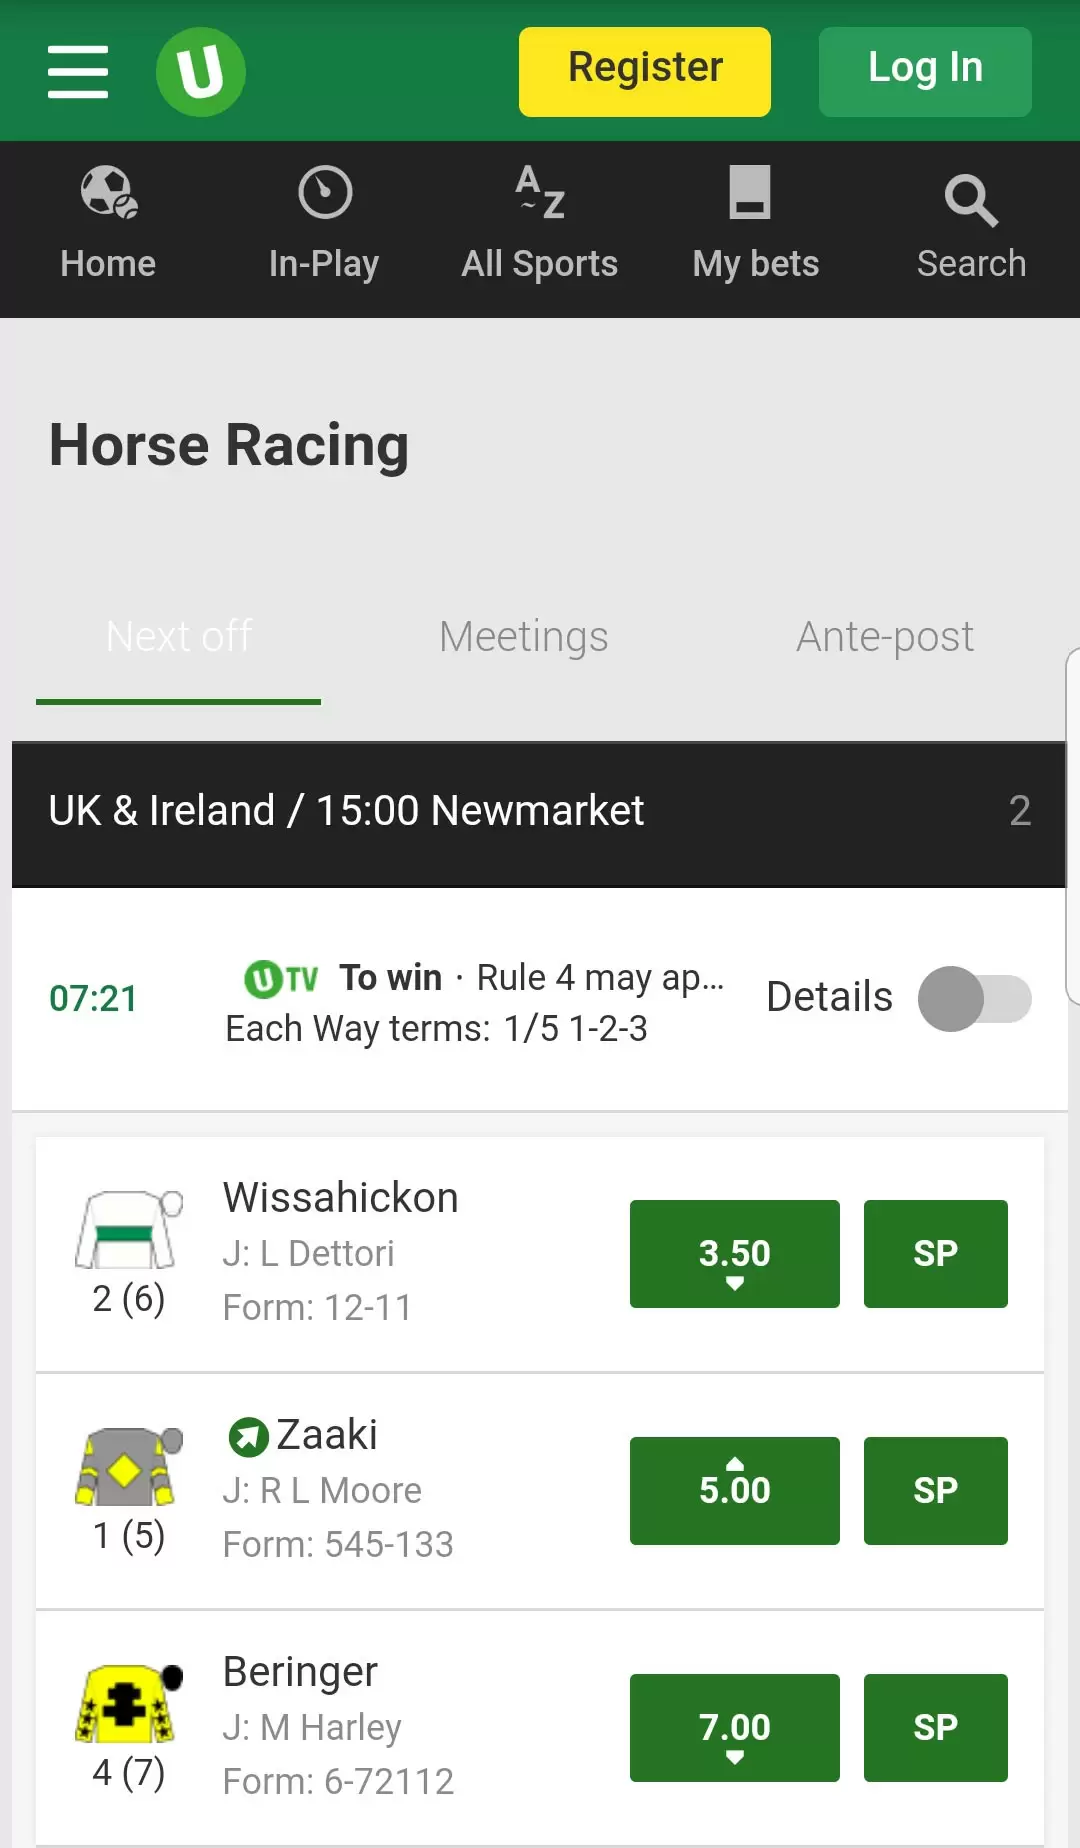Screen dimensions: 1080x1848
Task: Select the Next off tab
Action: (x=179, y=637)
